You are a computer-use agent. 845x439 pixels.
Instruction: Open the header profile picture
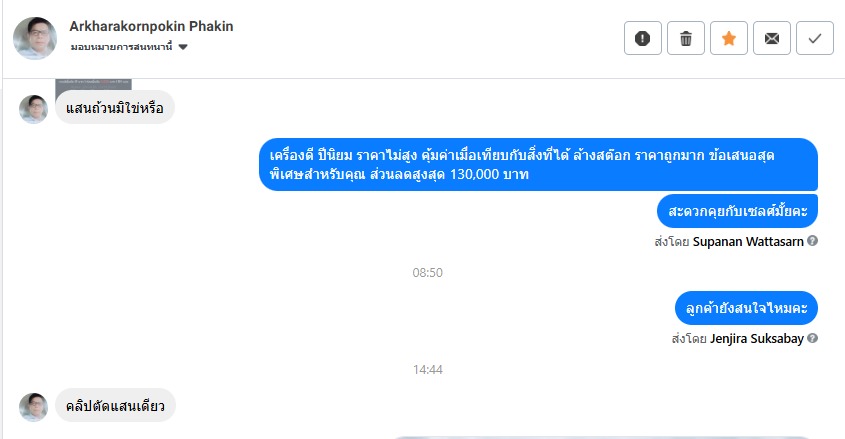(34, 38)
